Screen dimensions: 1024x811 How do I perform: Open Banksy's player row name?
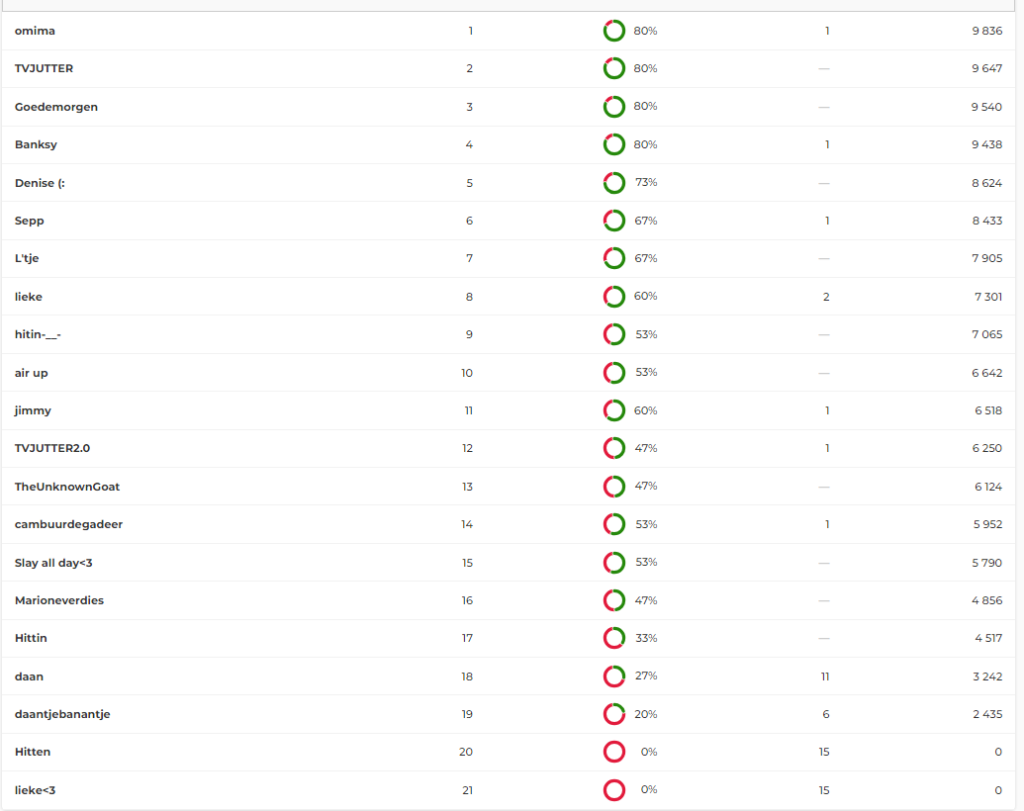tap(36, 145)
